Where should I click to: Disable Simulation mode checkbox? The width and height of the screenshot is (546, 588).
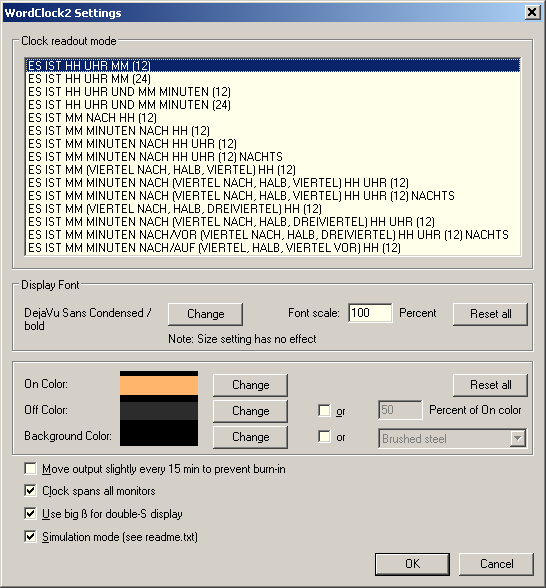click(30, 536)
